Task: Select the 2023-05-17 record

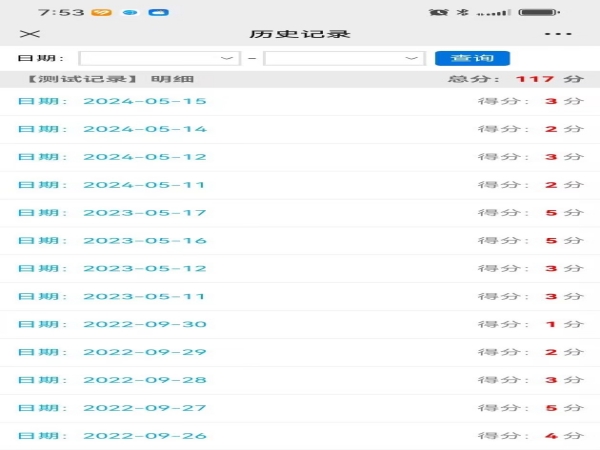Action: click(x=300, y=213)
